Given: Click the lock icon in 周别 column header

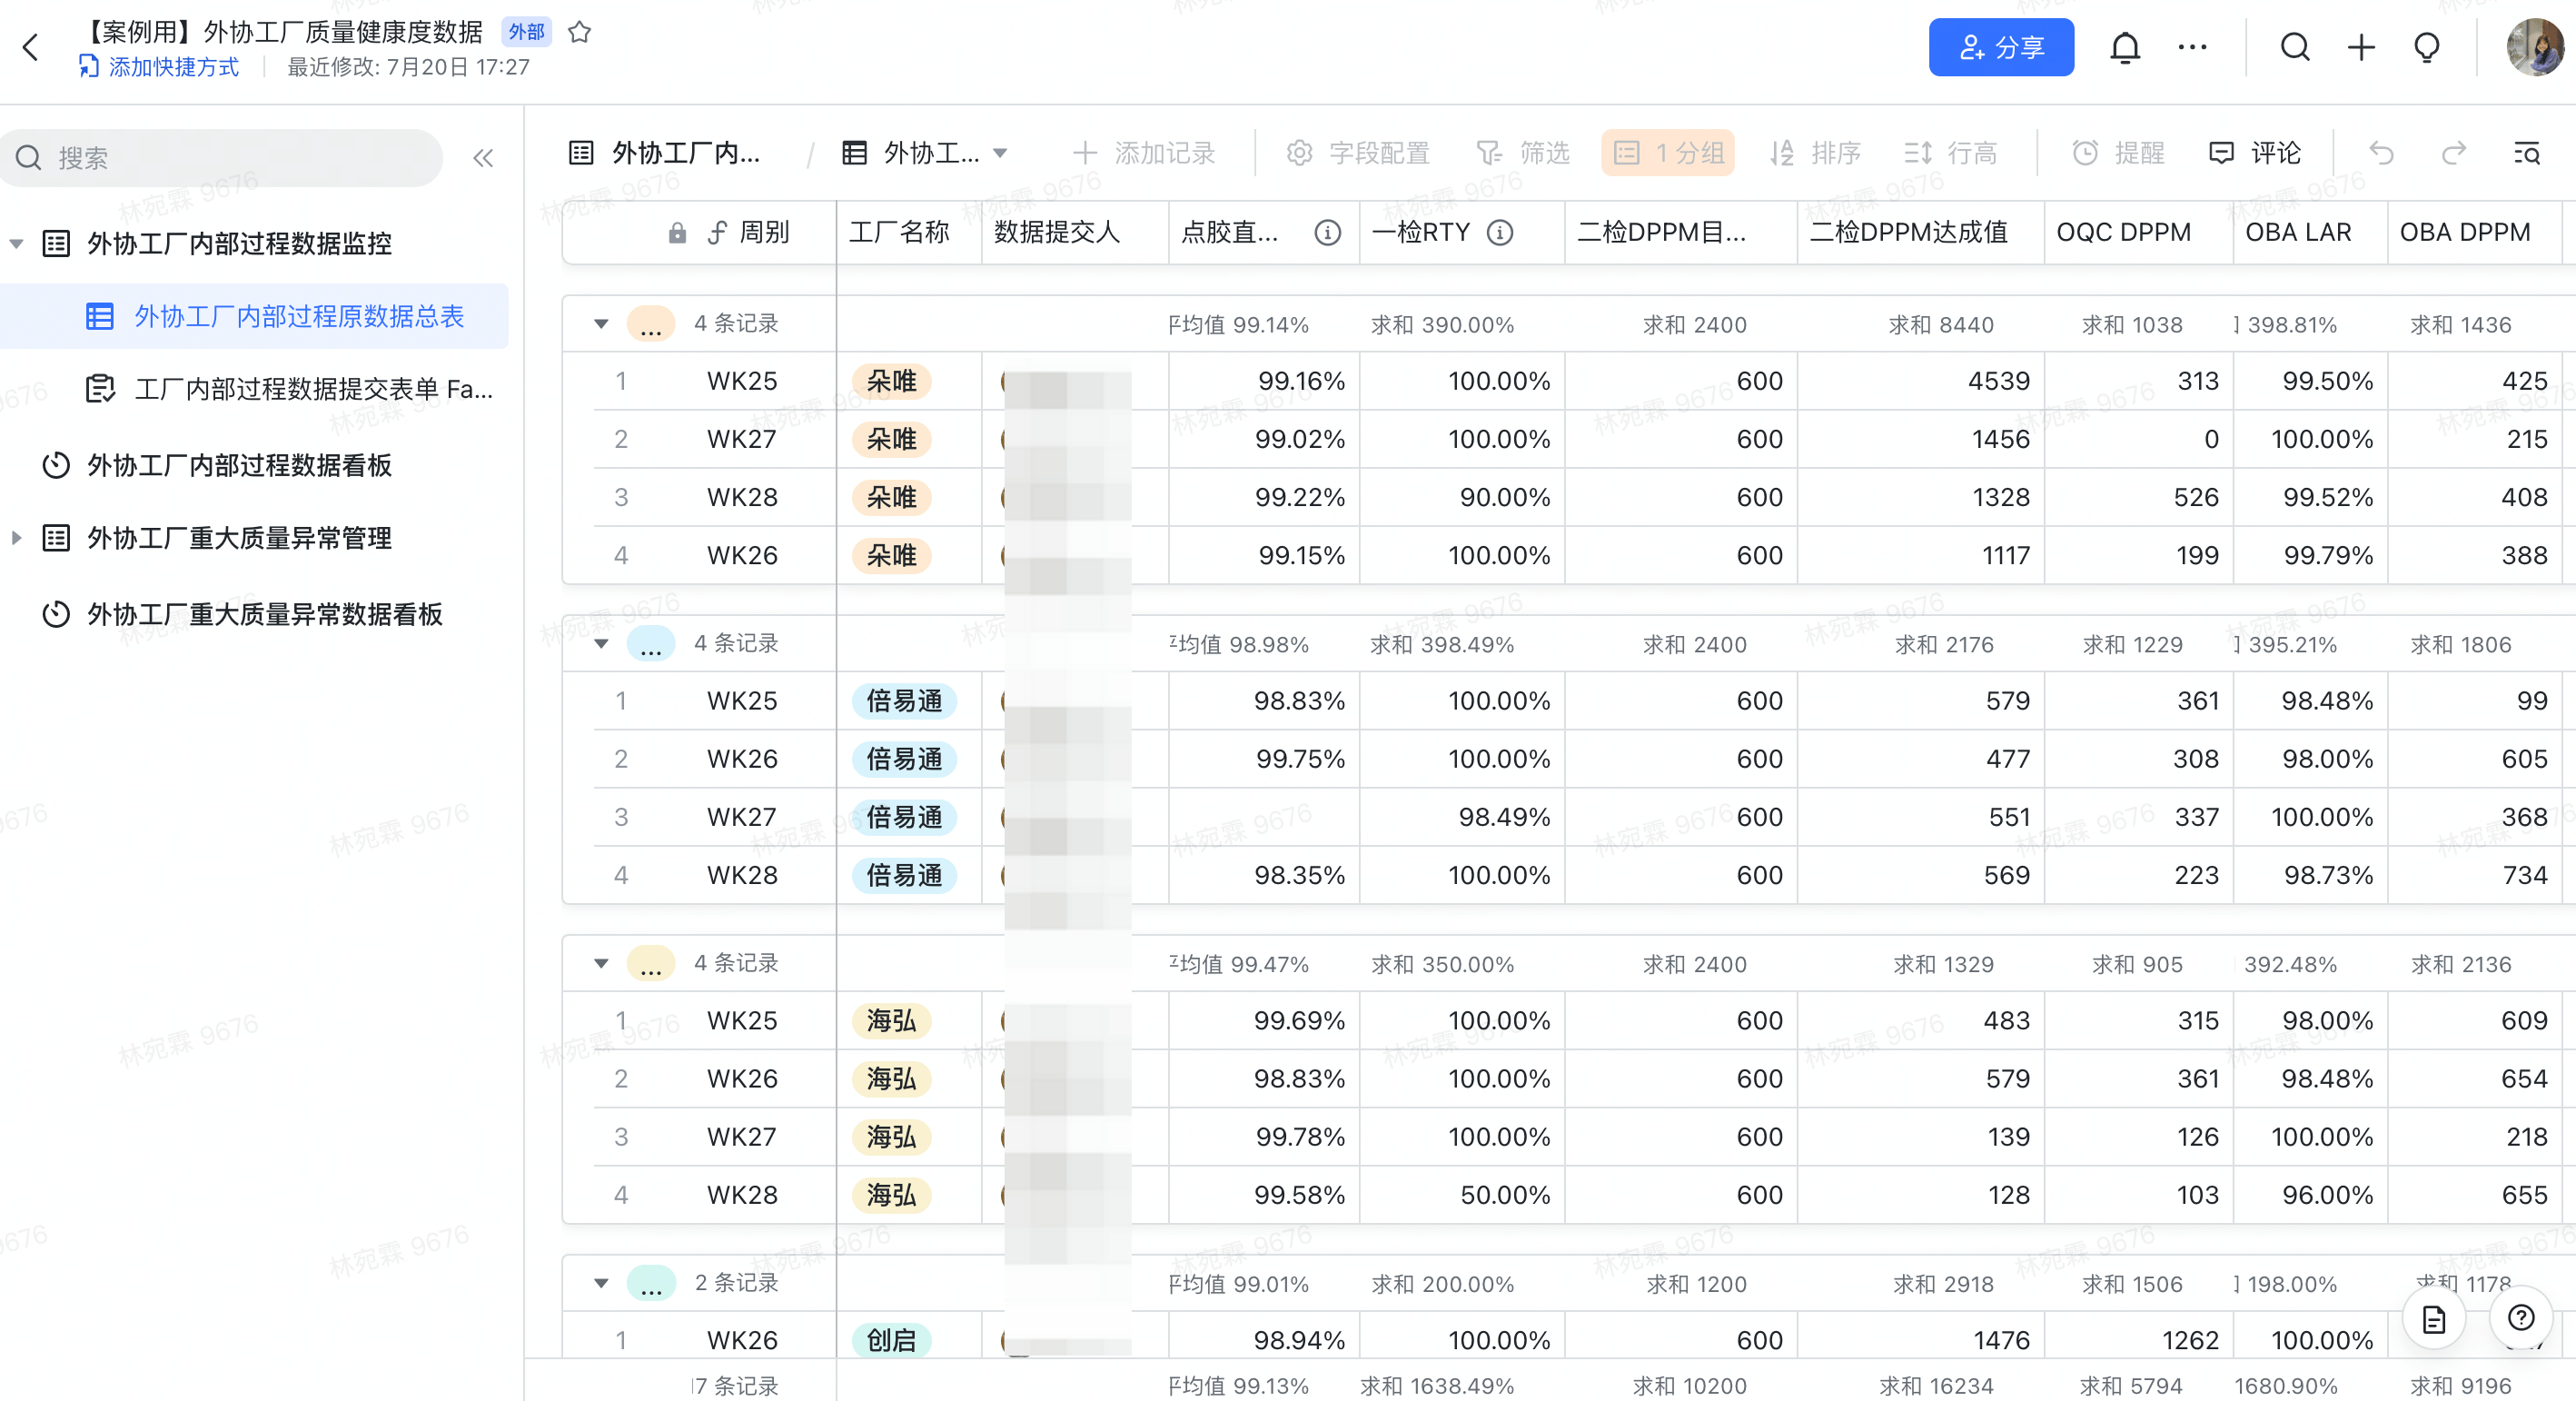Looking at the screenshot, I should (x=677, y=232).
